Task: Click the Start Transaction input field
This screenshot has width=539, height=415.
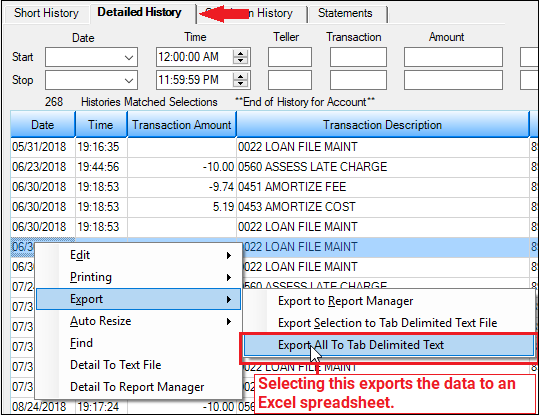Action: point(358,57)
